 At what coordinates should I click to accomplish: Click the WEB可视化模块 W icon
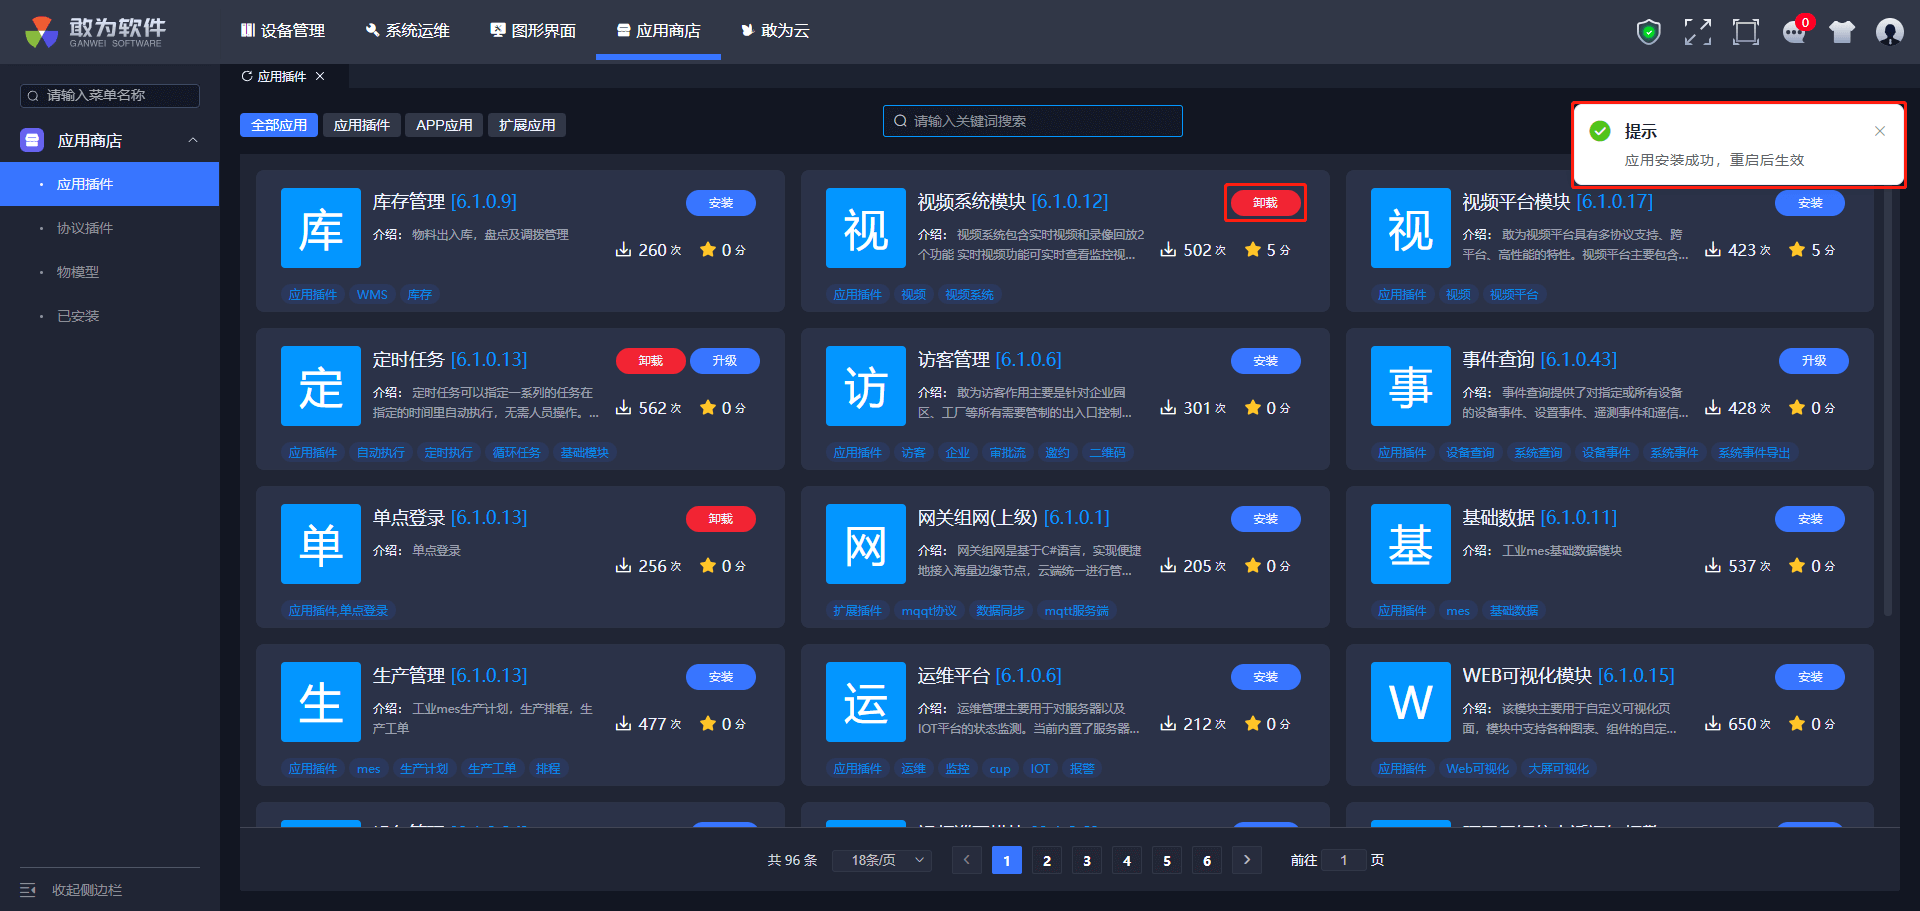tap(1410, 702)
